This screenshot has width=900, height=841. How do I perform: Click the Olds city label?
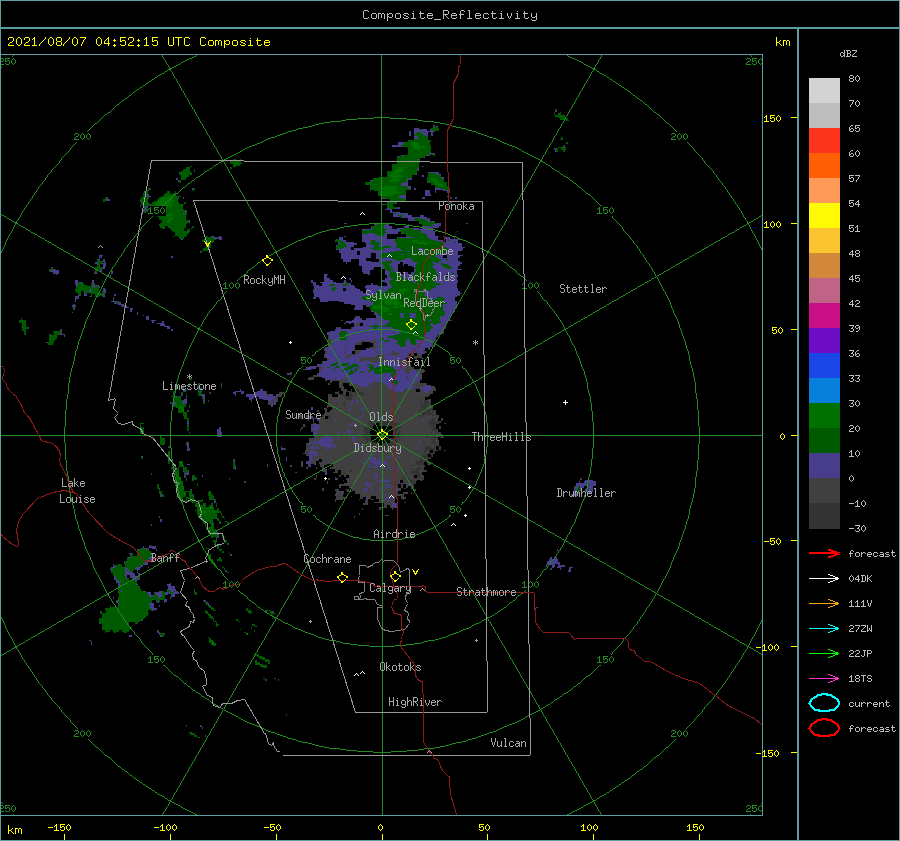click(381, 417)
